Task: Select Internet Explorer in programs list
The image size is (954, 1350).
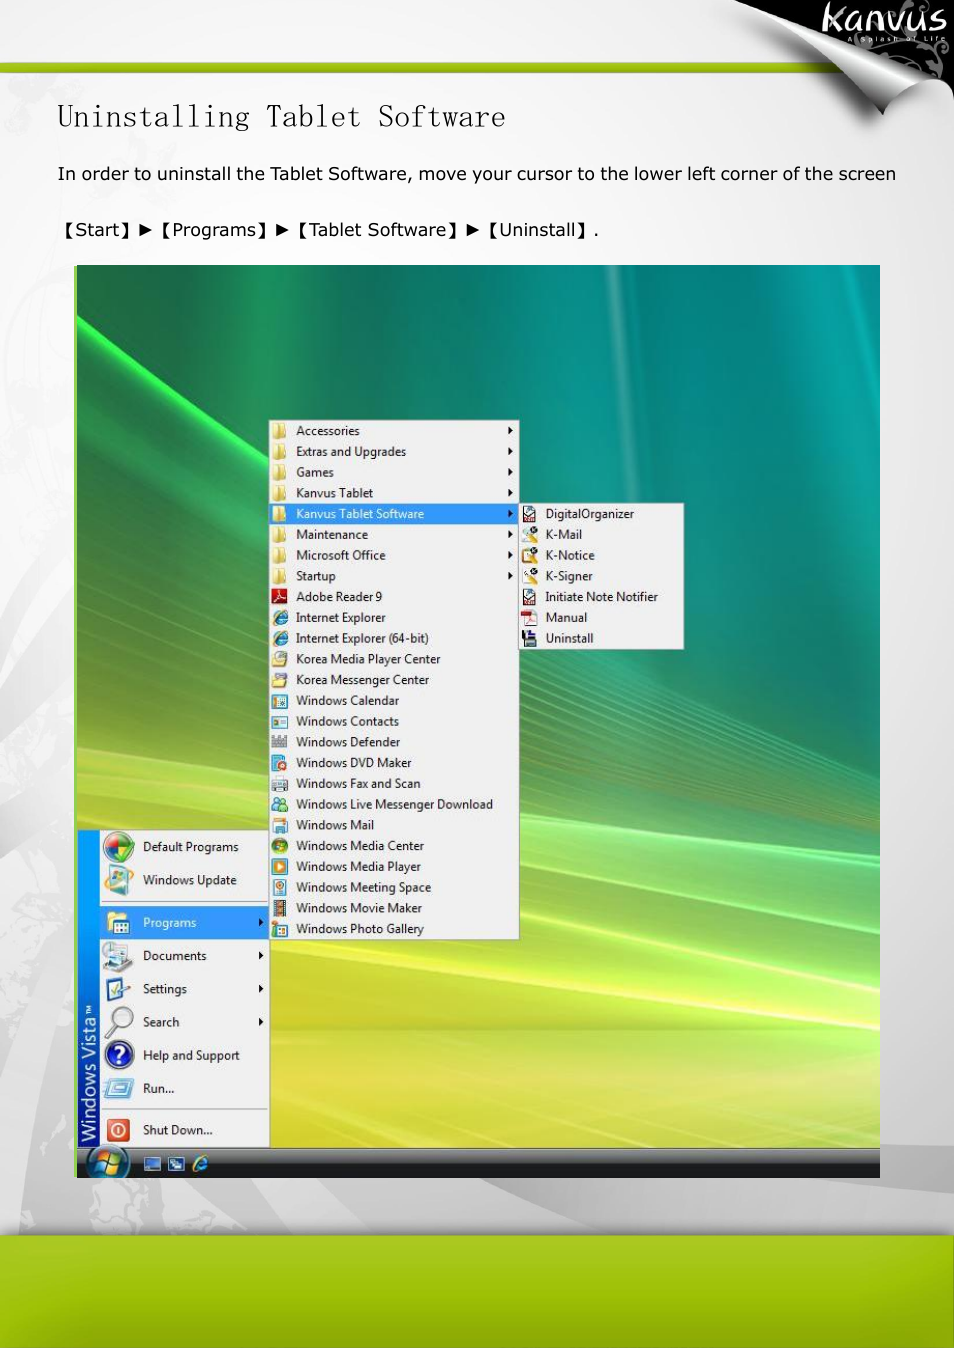Action: (394, 618)
